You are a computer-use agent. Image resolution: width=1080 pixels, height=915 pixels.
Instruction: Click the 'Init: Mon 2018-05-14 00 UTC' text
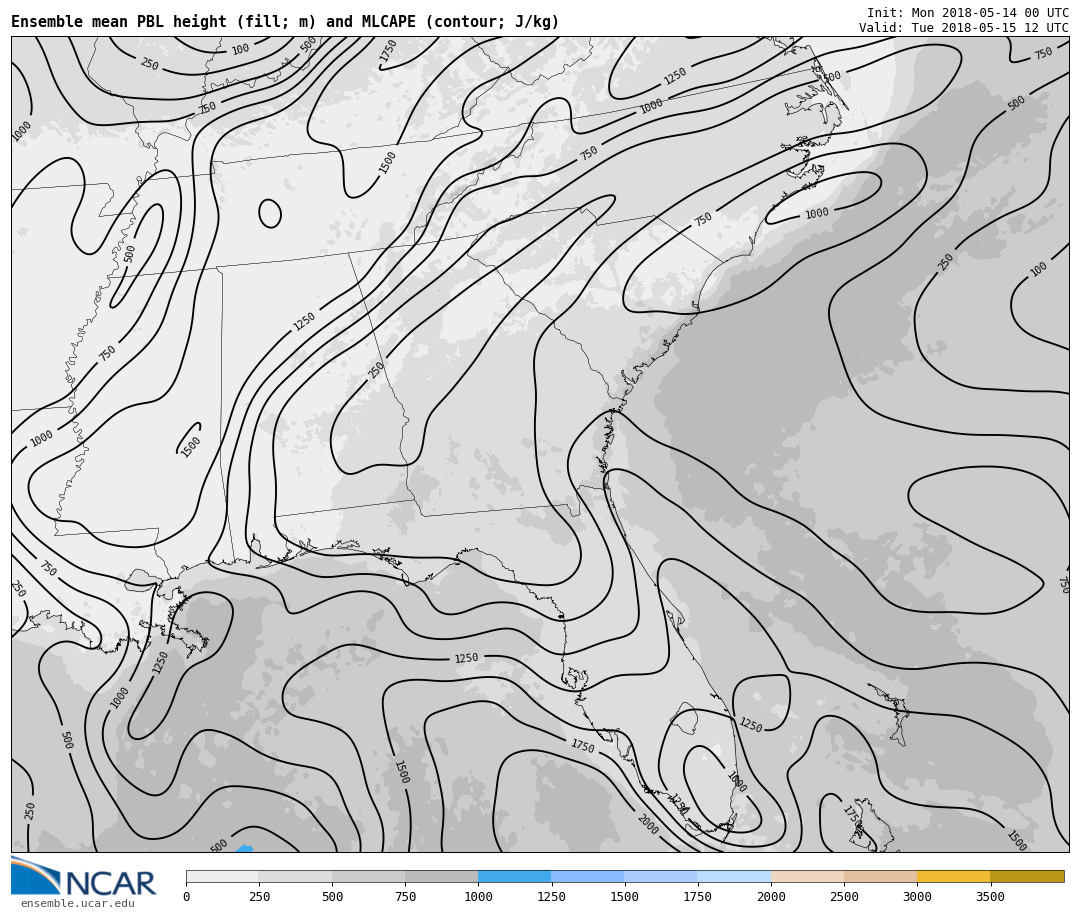(x=968, y=12)
